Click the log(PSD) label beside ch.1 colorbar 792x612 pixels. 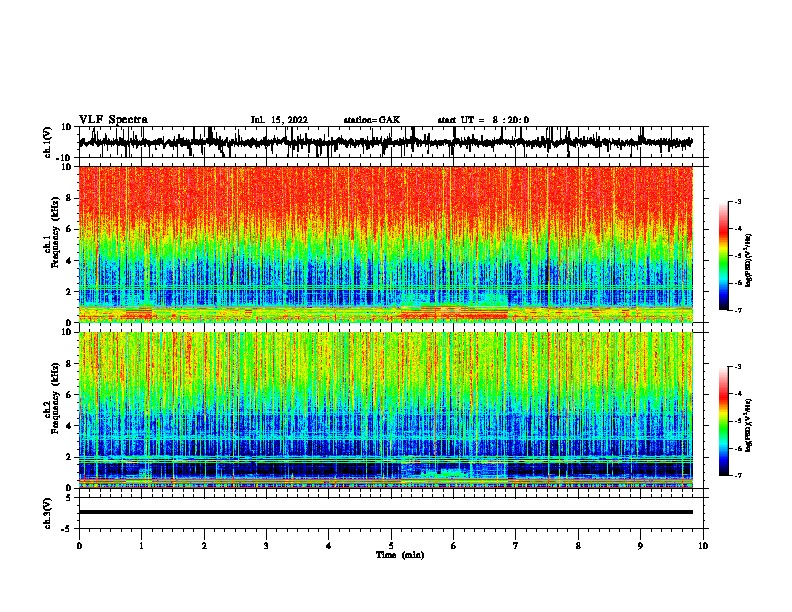coord(748,261)
